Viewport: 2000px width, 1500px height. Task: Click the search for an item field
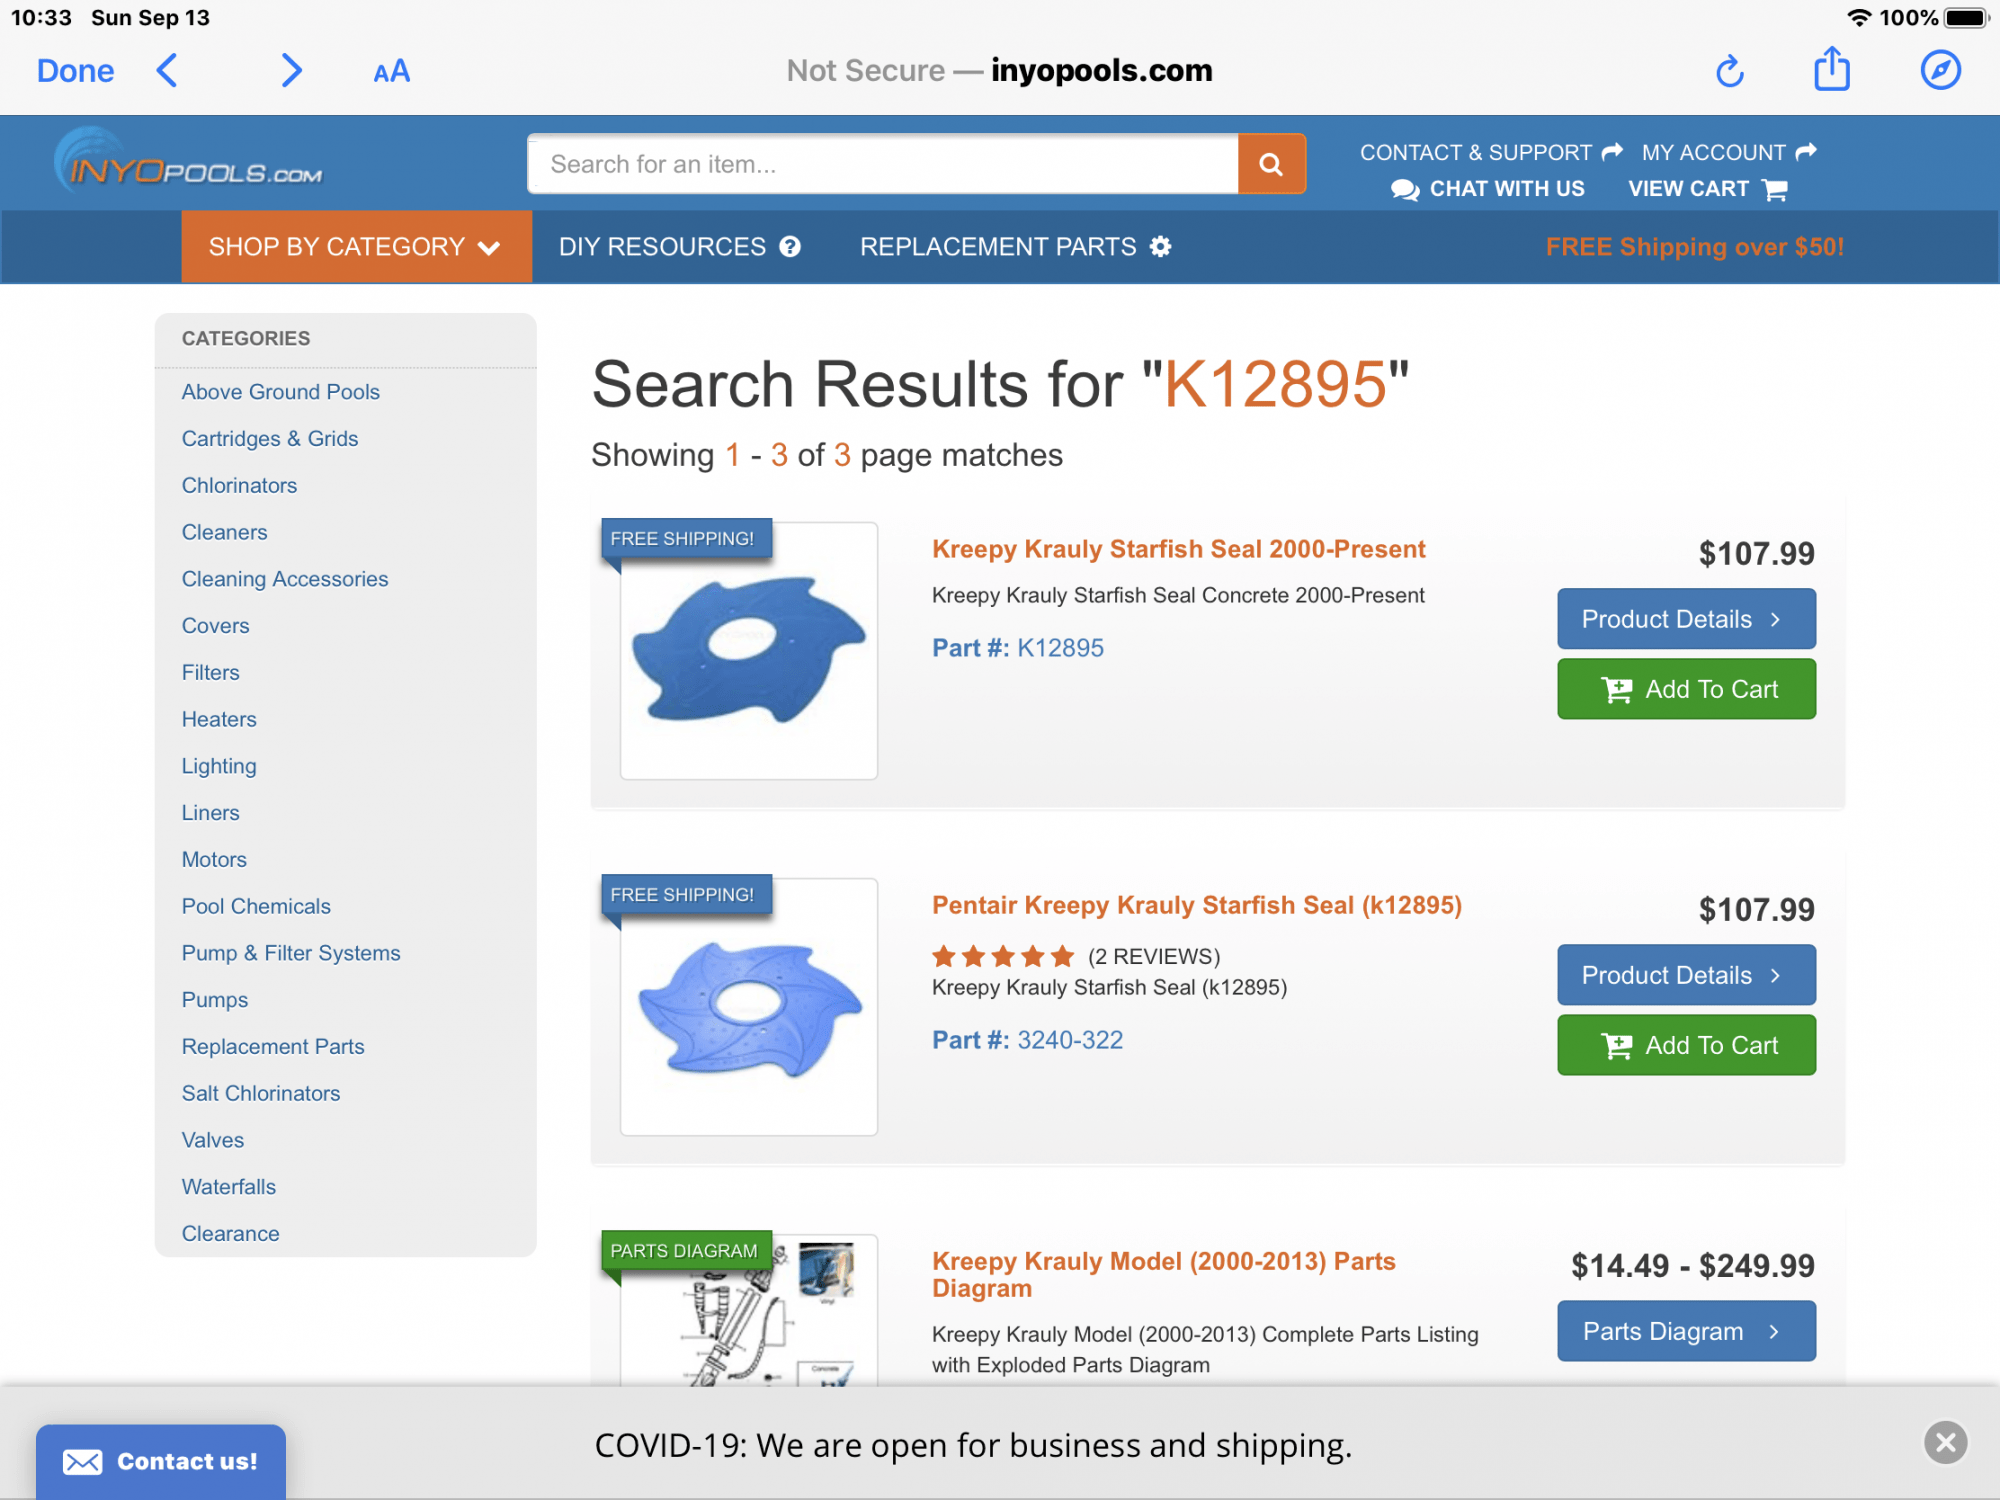(883, 164)
